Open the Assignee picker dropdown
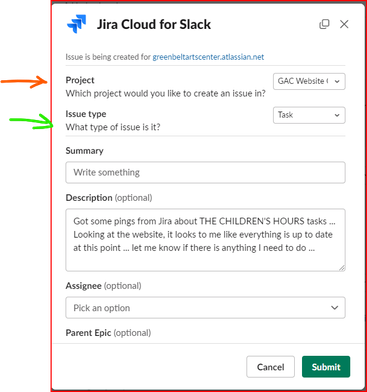367x392 pixels. (205, 308)
